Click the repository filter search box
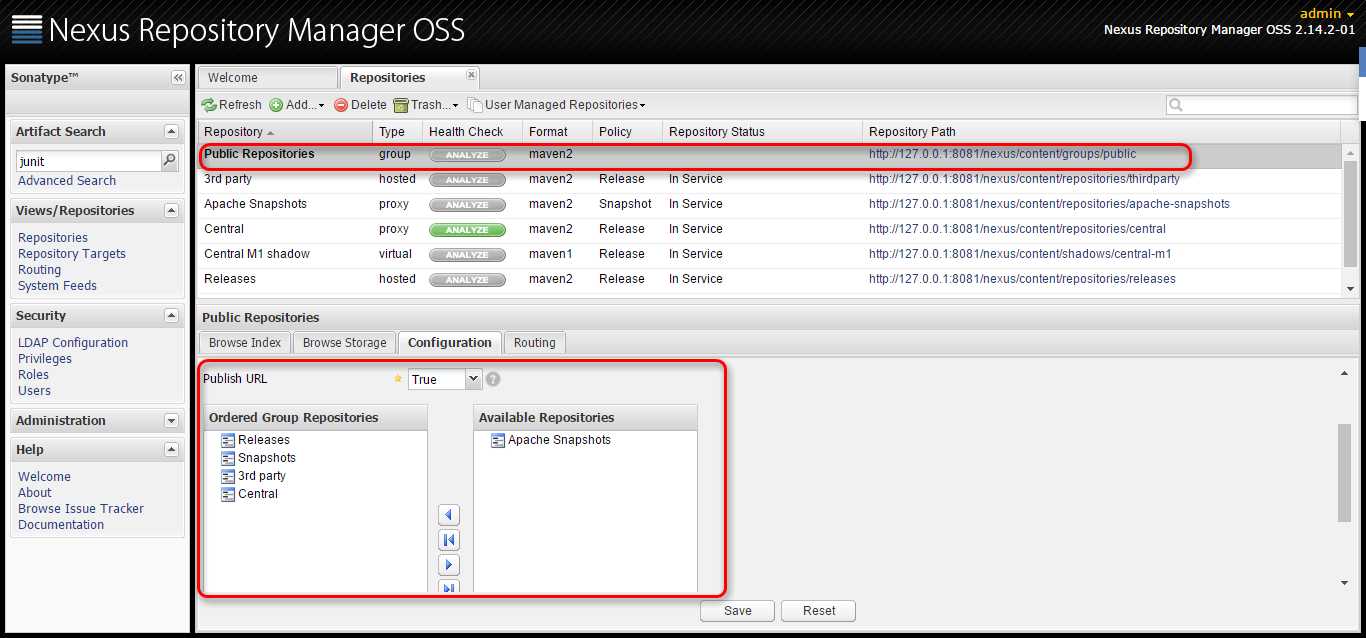1366x638 pixels. click(x=1262, y=105)
